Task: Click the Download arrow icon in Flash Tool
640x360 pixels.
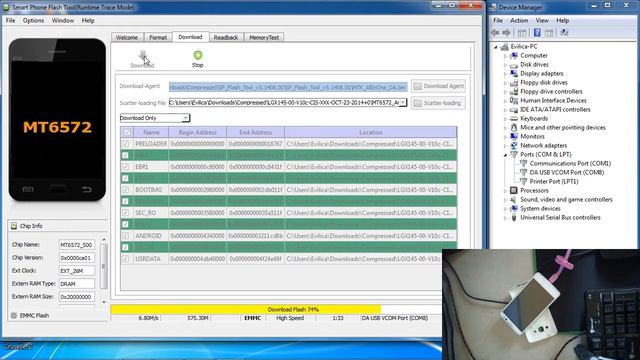Action: [142, 55]
